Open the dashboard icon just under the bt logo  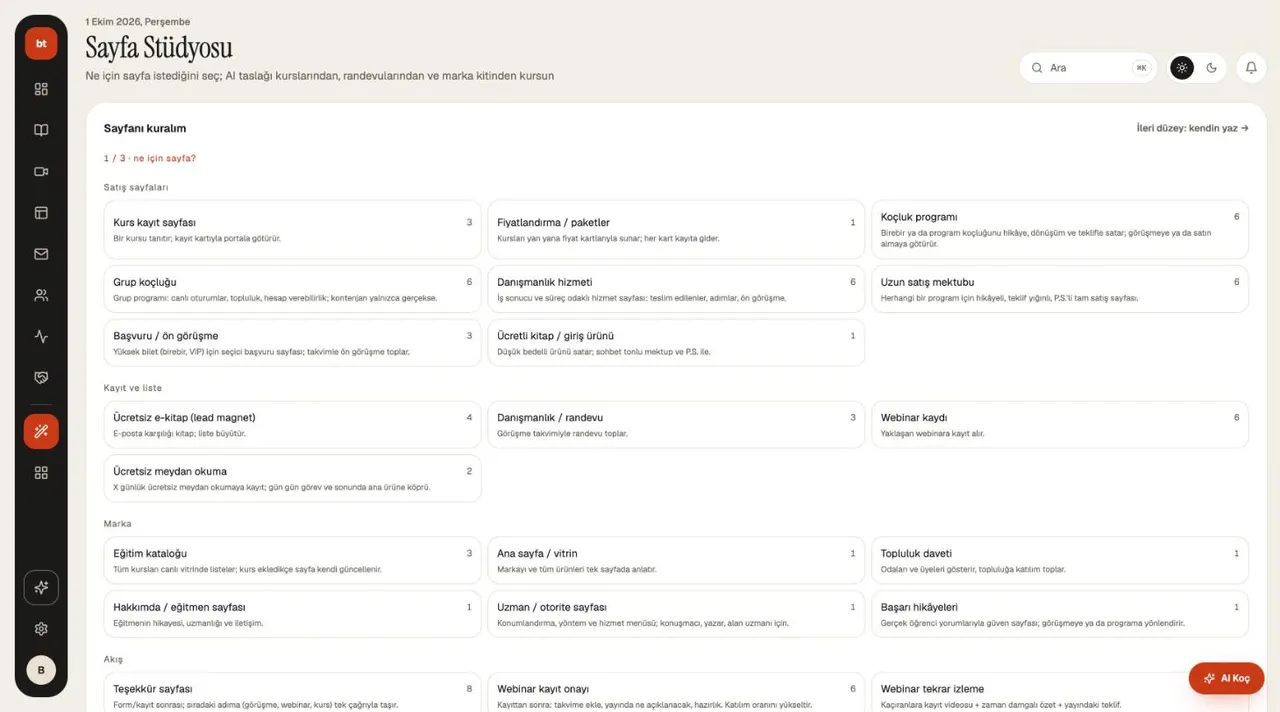click(x=41, y=89)
